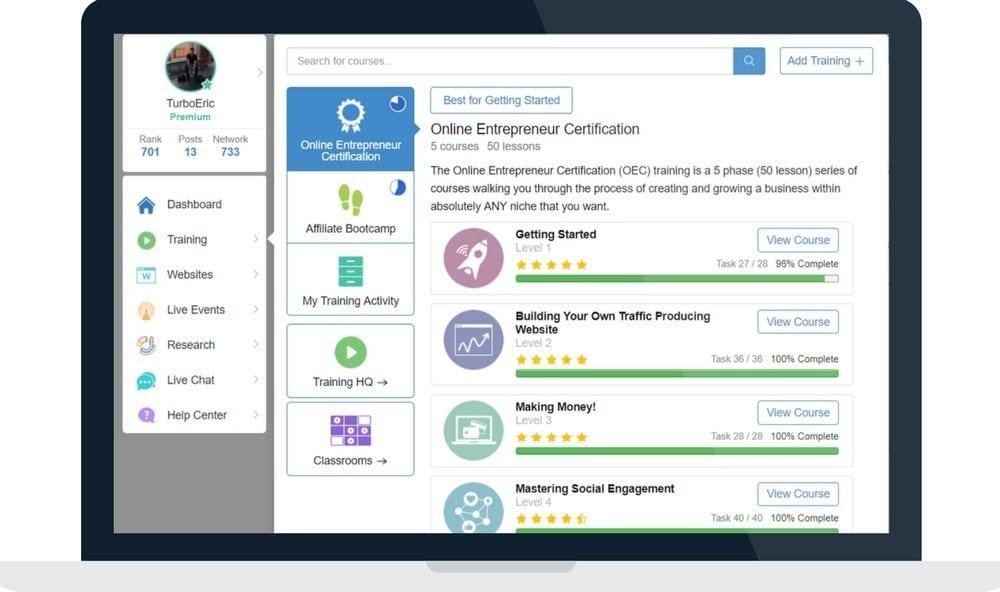Open the Dashboard menu item
This screenshot has width=1000, height=592.
[195, 205]
